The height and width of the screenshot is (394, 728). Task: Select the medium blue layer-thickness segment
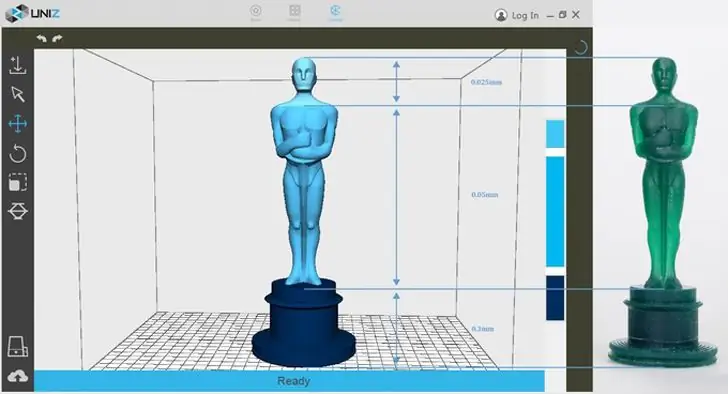click(555, 212)
